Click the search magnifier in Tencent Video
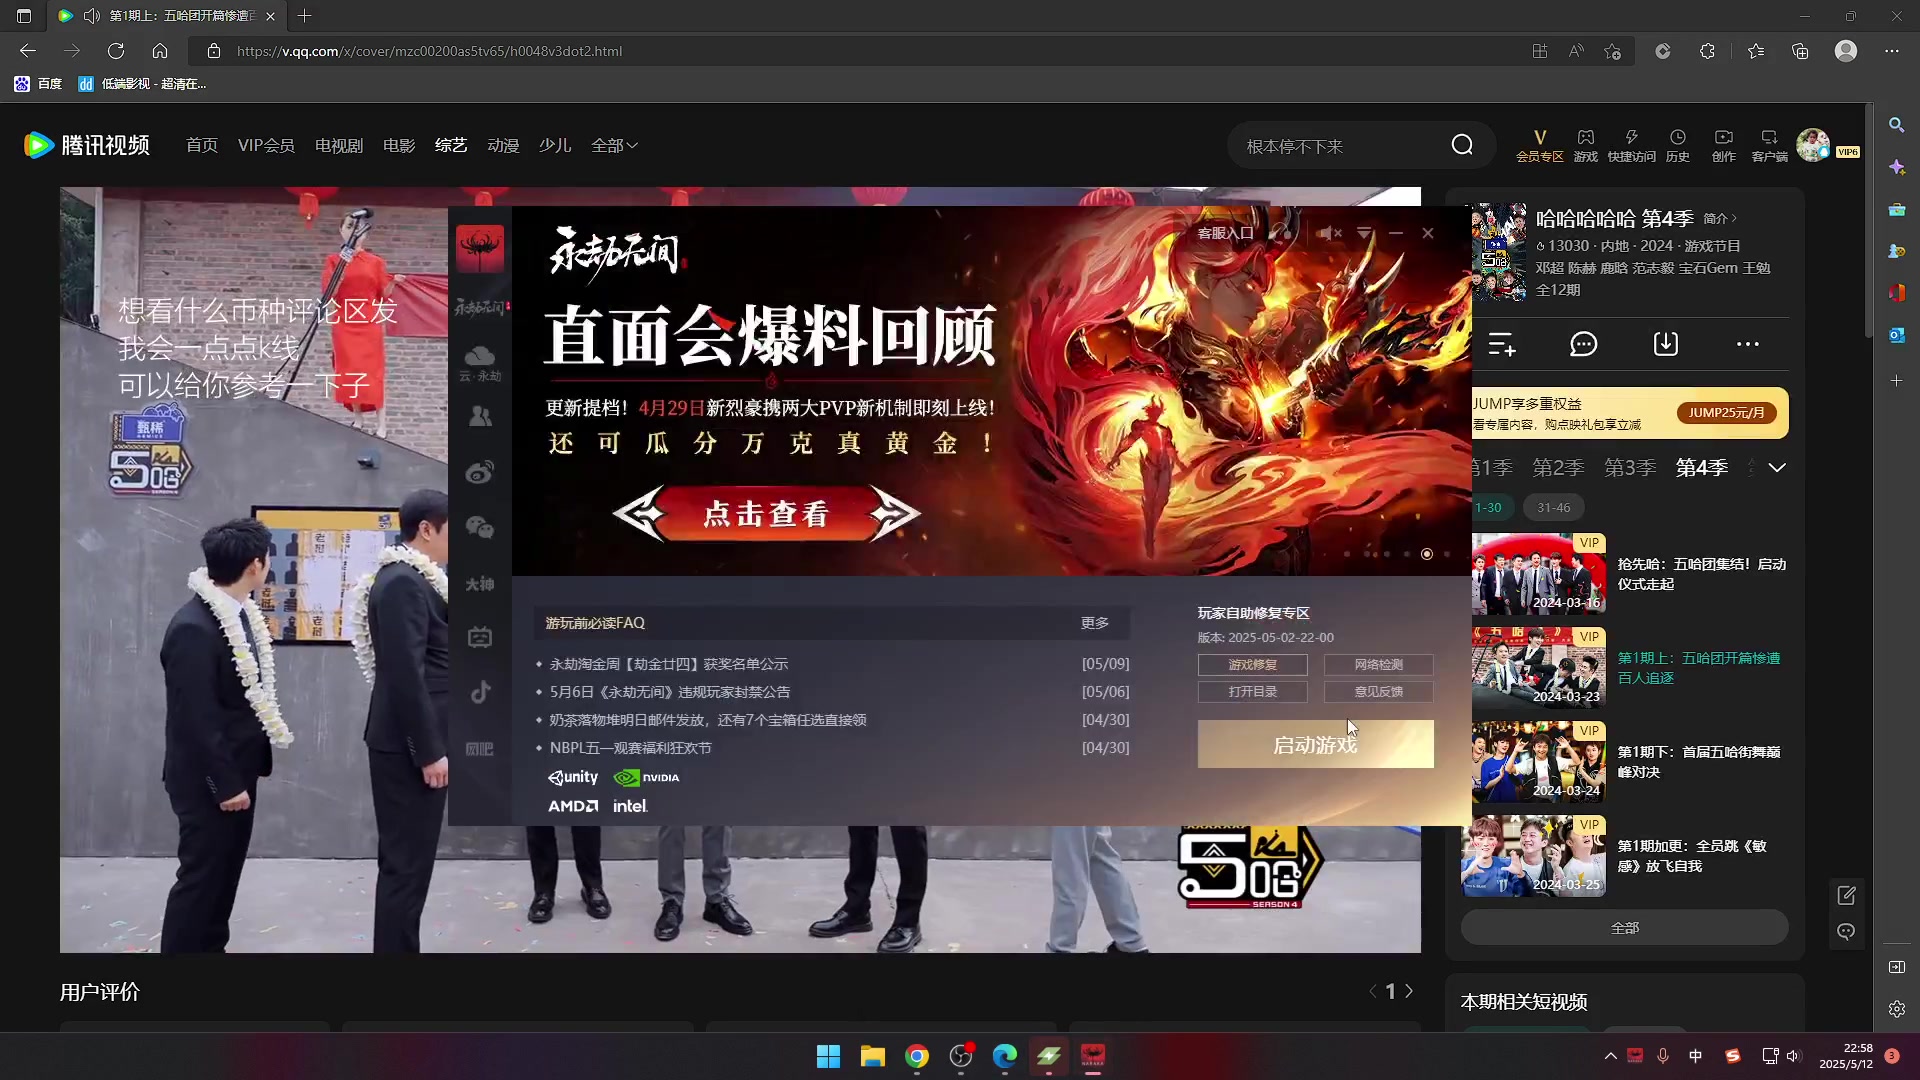 [1462, 146]
